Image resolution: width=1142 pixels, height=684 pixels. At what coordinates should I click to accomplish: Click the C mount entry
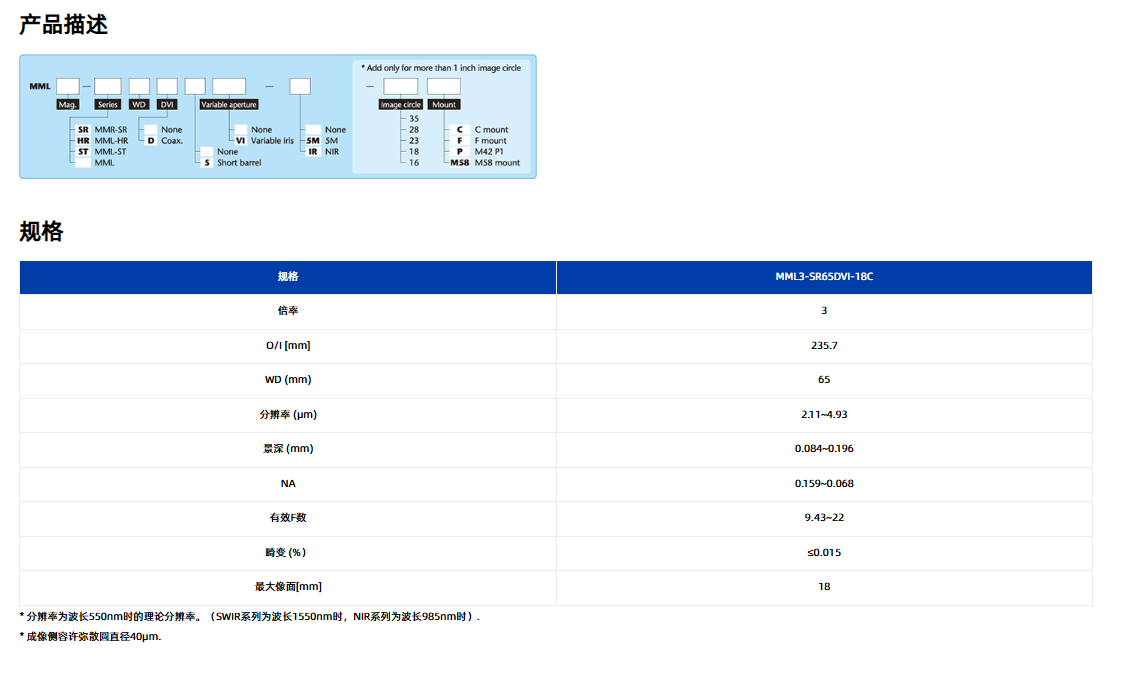[481, 130]
